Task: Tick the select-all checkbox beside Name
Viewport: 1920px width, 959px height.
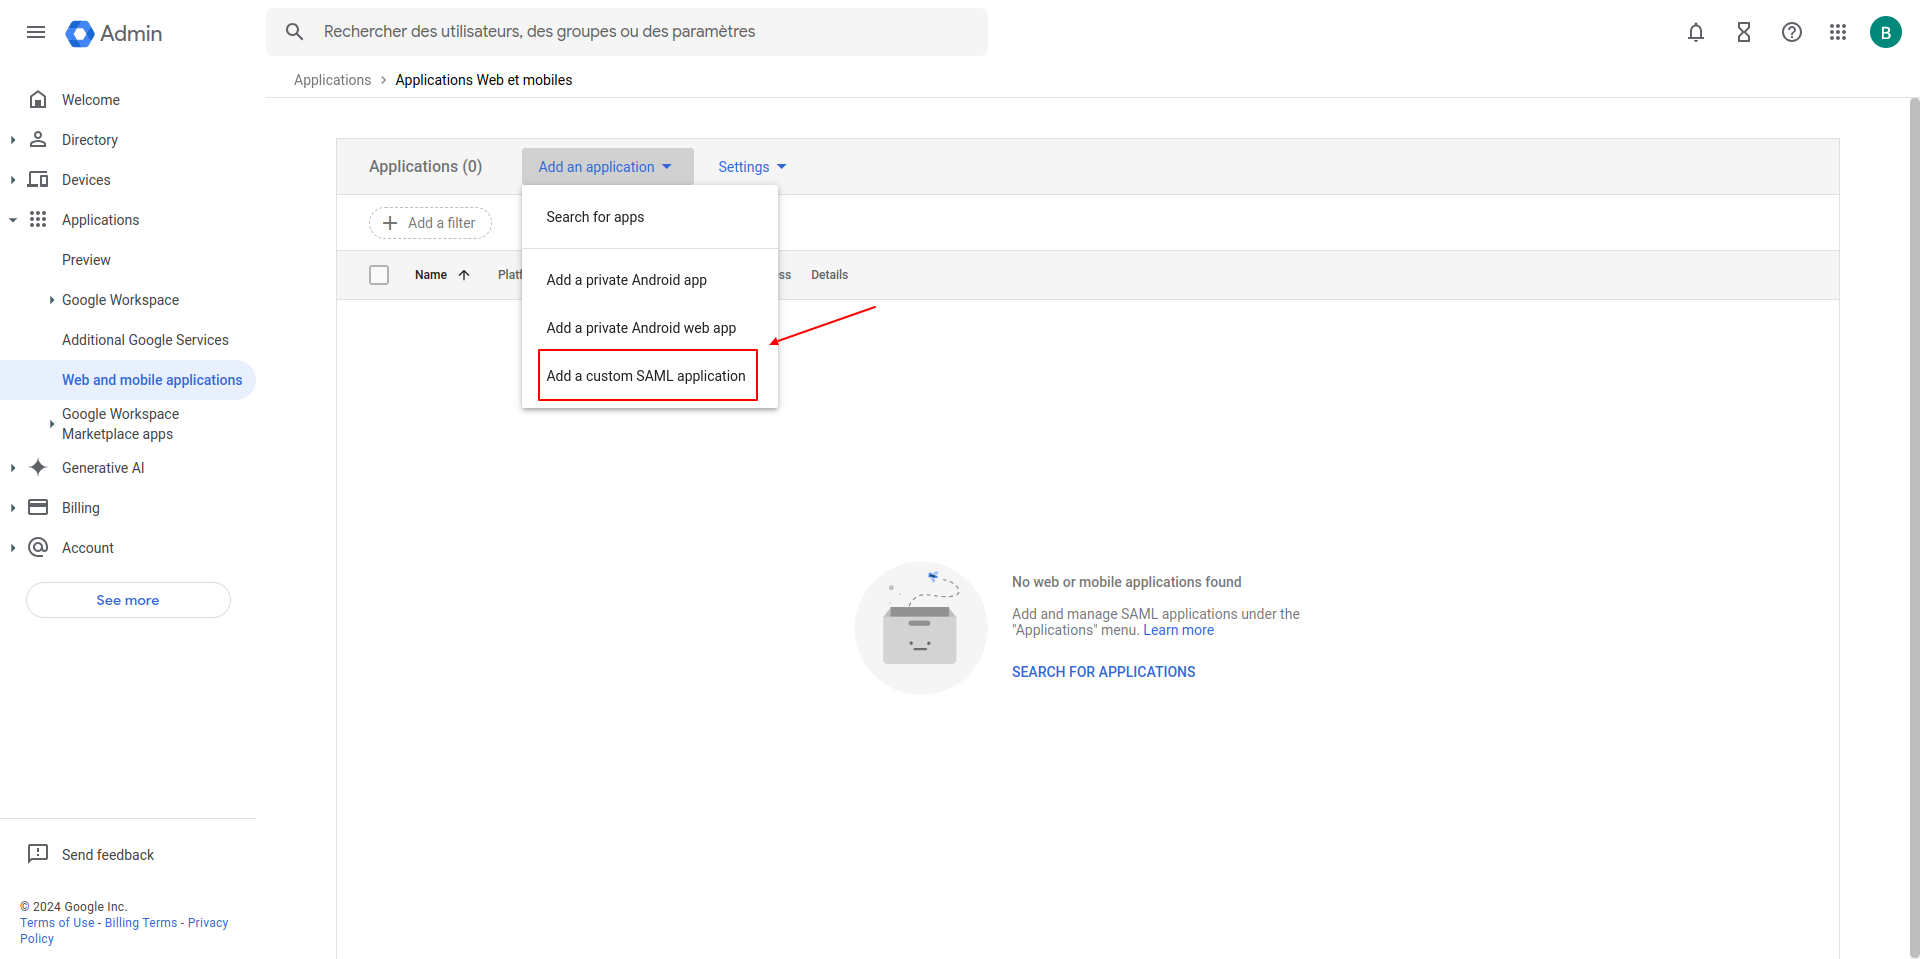Action: coord(379,275)
